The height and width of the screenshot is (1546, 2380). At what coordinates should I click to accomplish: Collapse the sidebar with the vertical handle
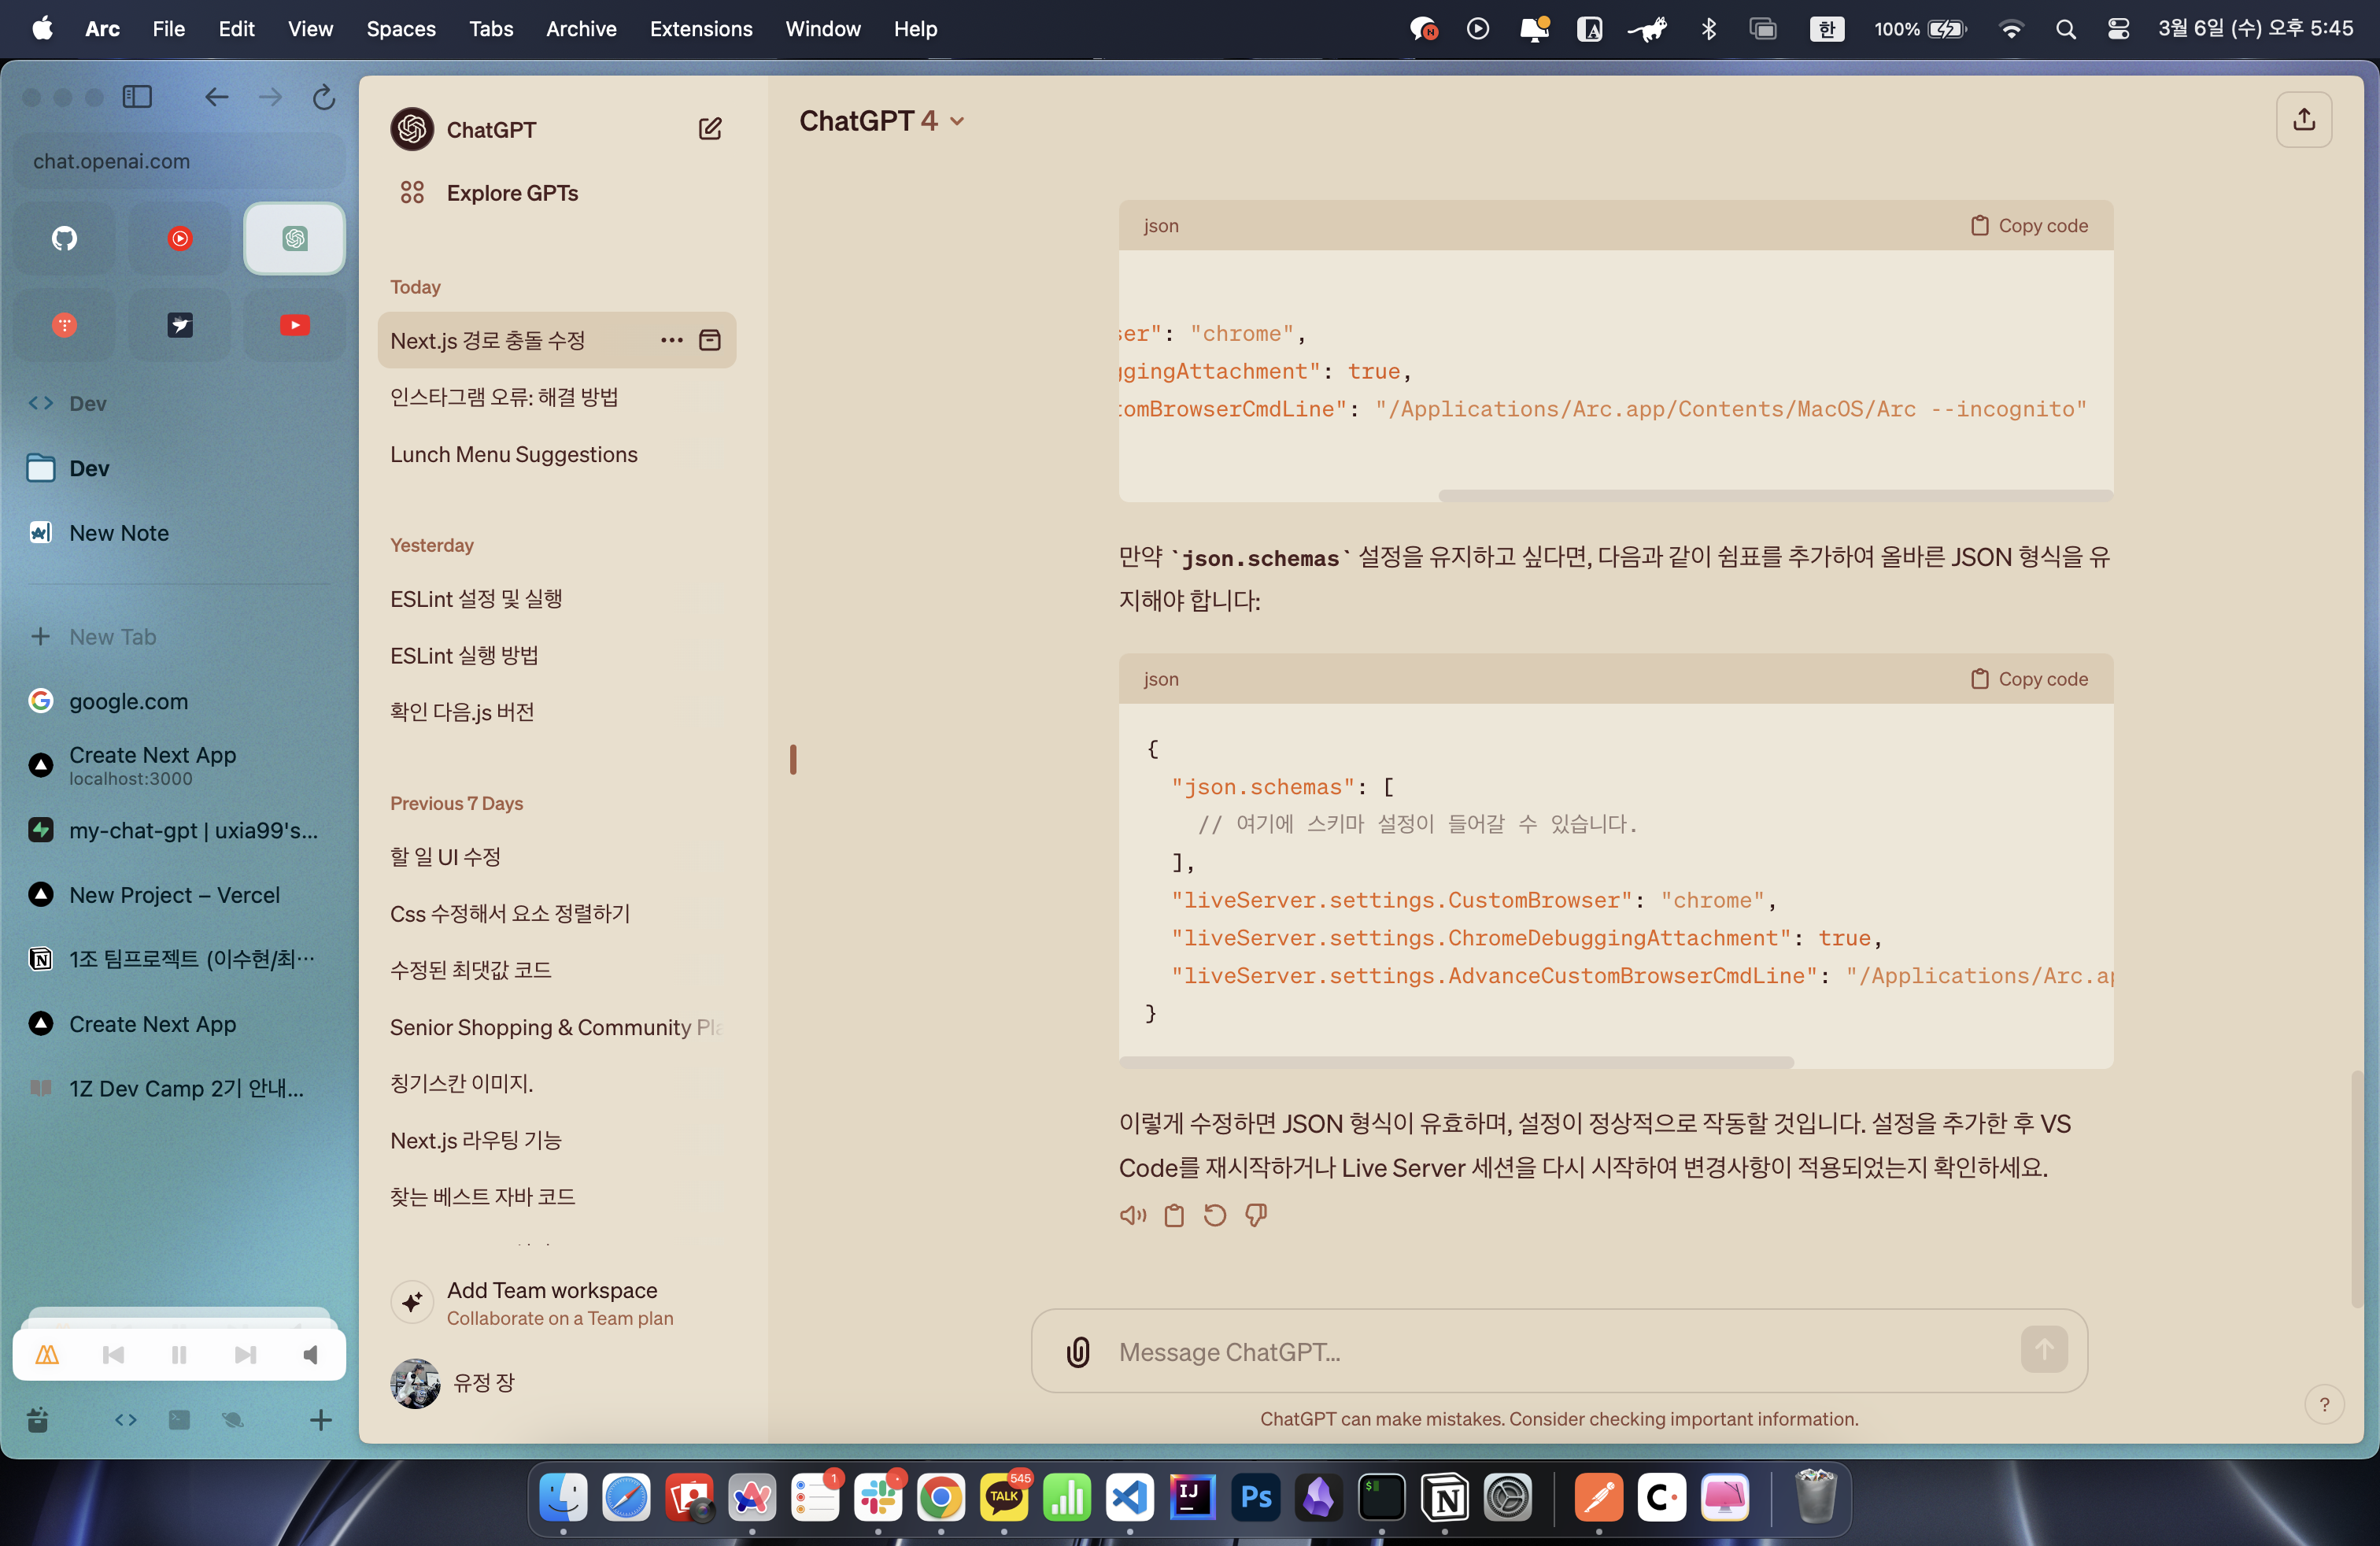(x=793, y=759)
